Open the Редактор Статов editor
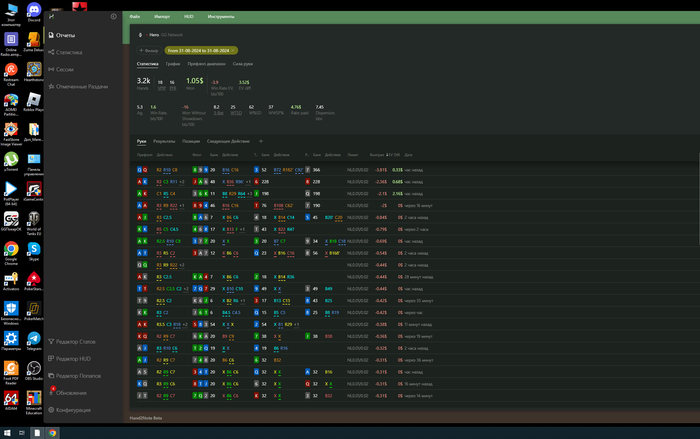This screenshot has height=439, width=700. (75, 342)
